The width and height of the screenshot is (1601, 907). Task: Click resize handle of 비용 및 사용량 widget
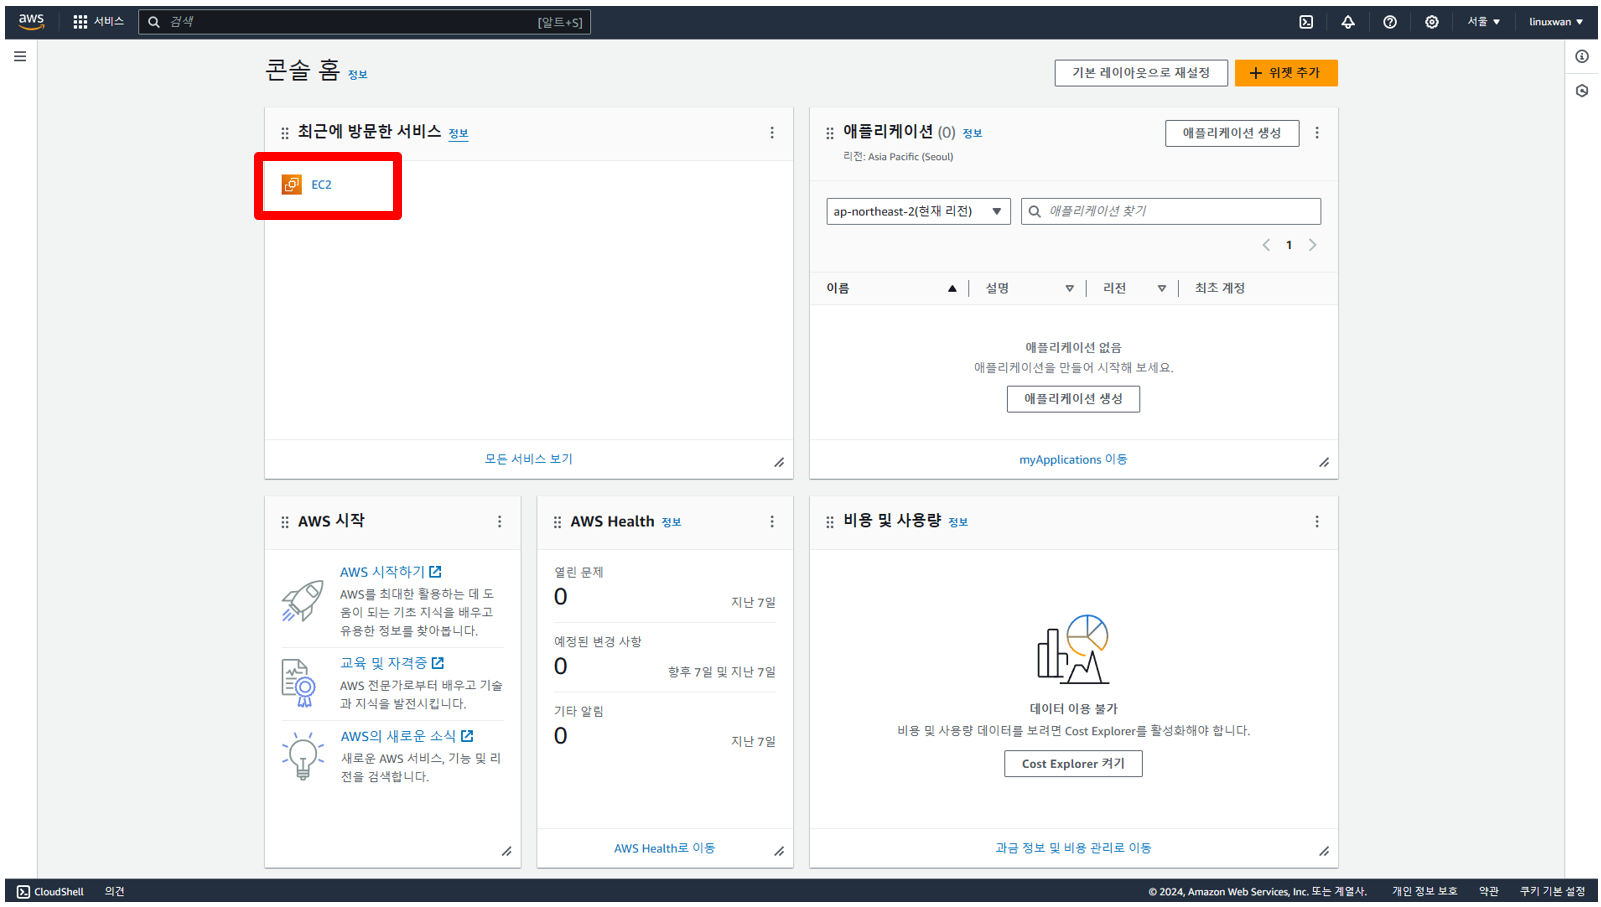pyautogui.click(x=1324, y=851)
